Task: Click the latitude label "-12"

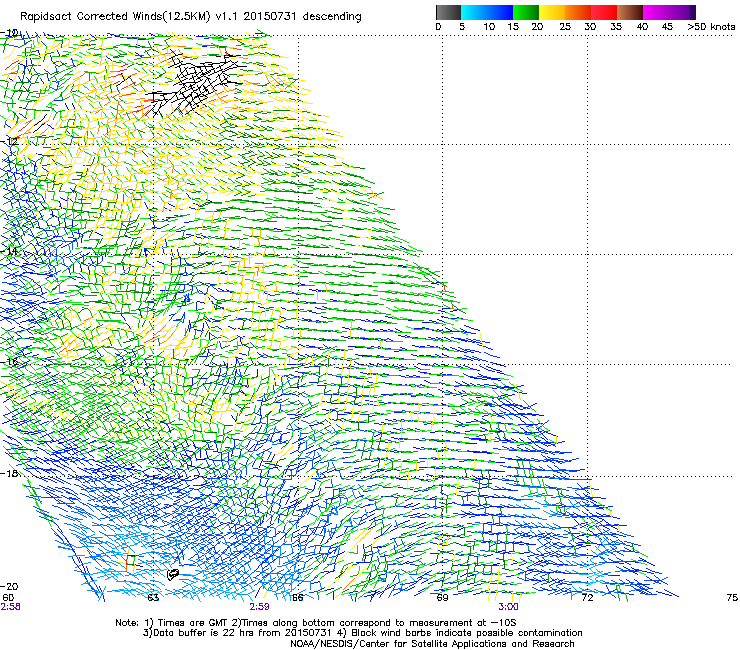Action: [x=10, y=141]
